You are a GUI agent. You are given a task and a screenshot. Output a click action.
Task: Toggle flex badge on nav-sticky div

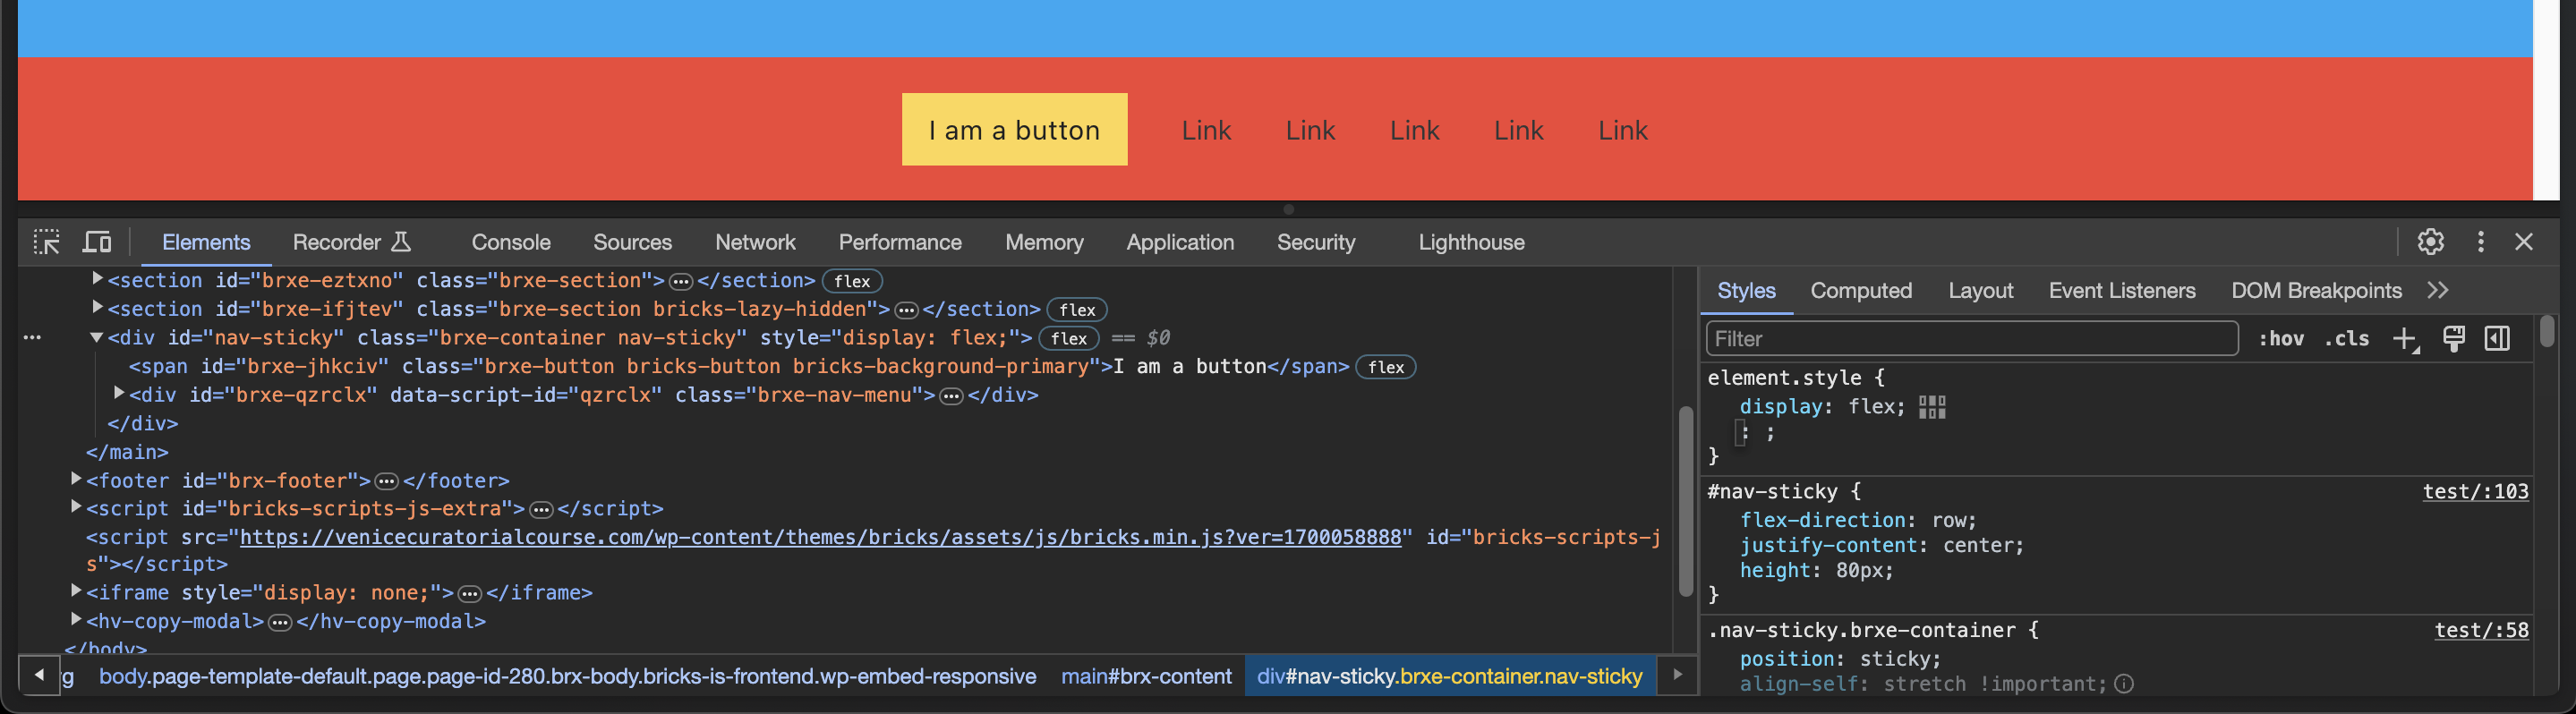(1069, 339)
